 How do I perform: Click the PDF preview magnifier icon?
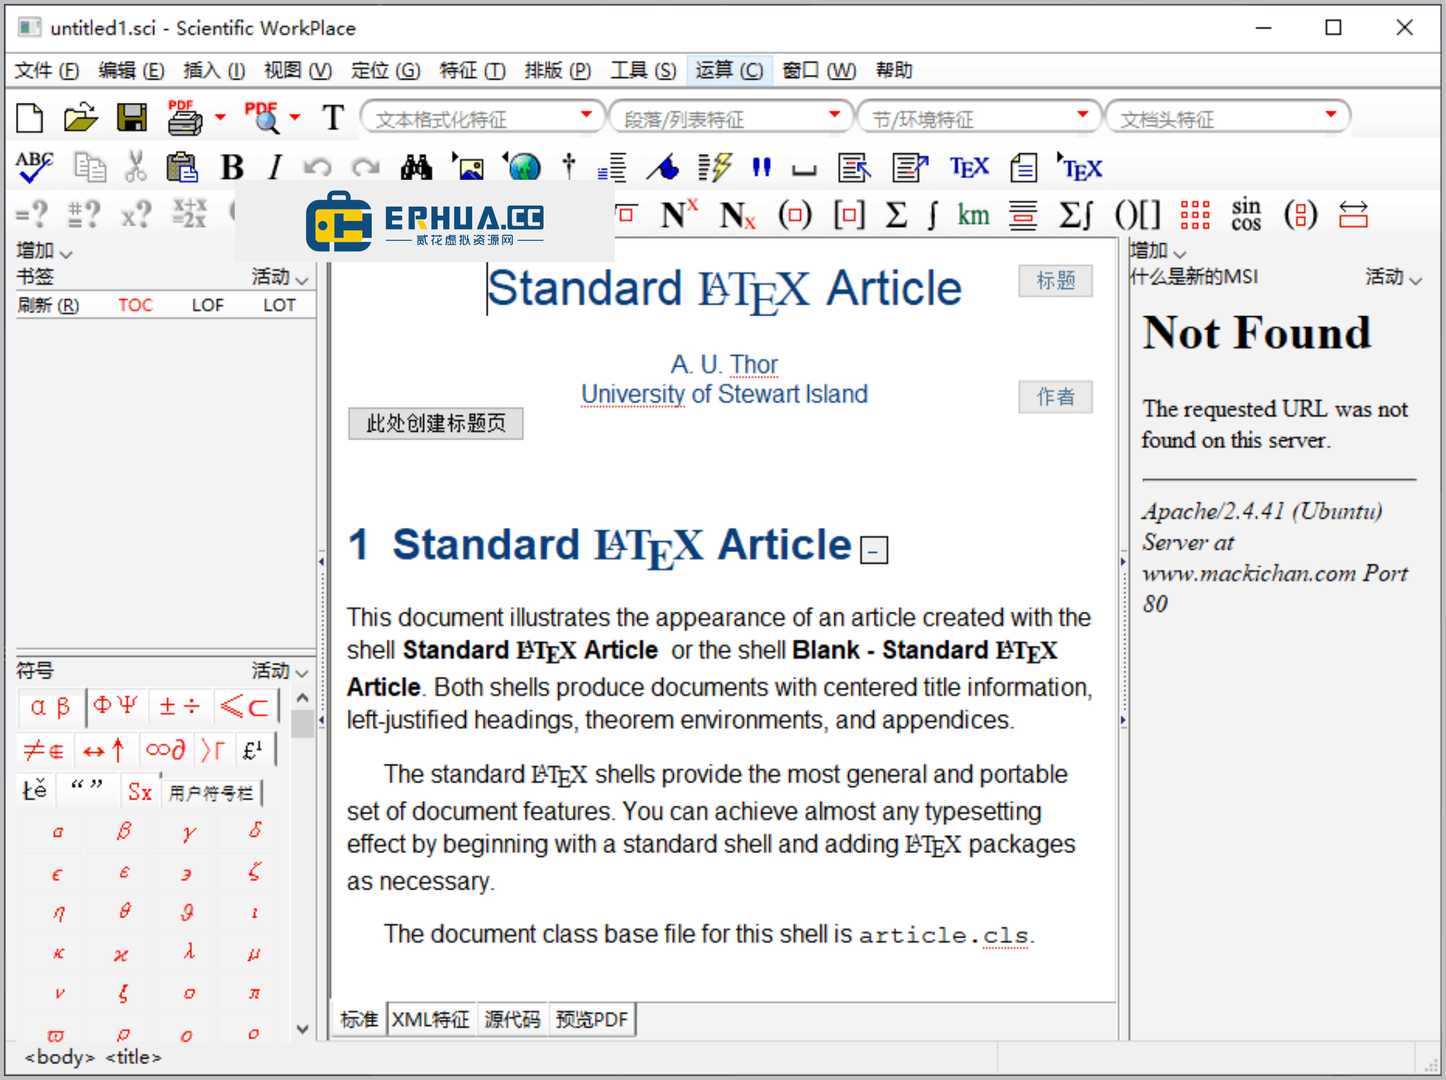(x=262, y=118)
